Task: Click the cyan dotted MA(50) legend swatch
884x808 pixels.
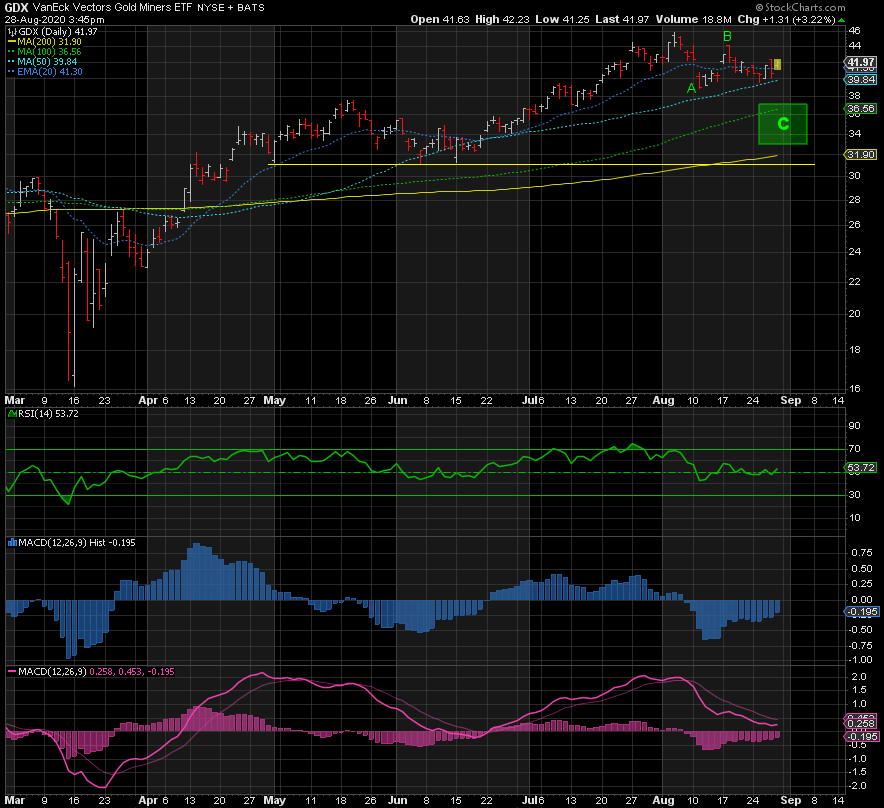Action: click(11, 62)
